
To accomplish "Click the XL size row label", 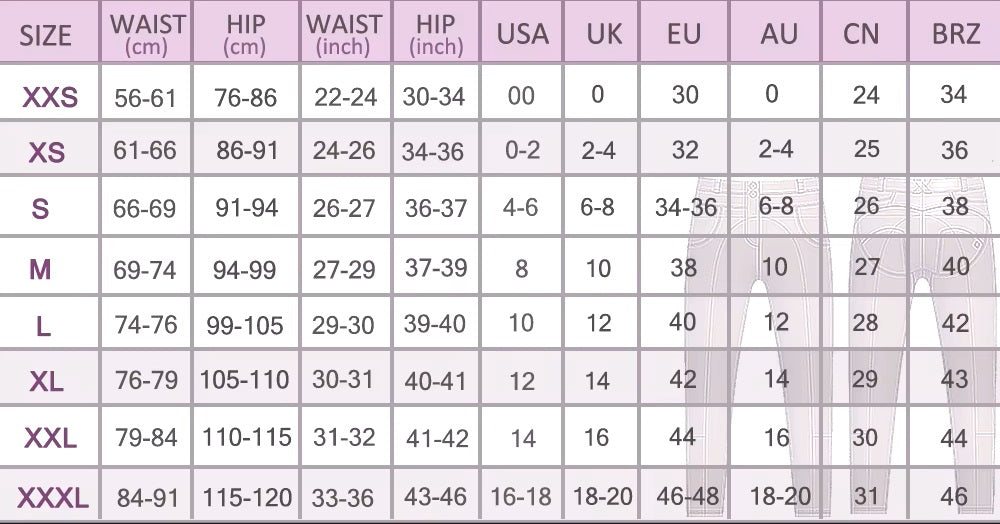I will (x=46, y=381).
